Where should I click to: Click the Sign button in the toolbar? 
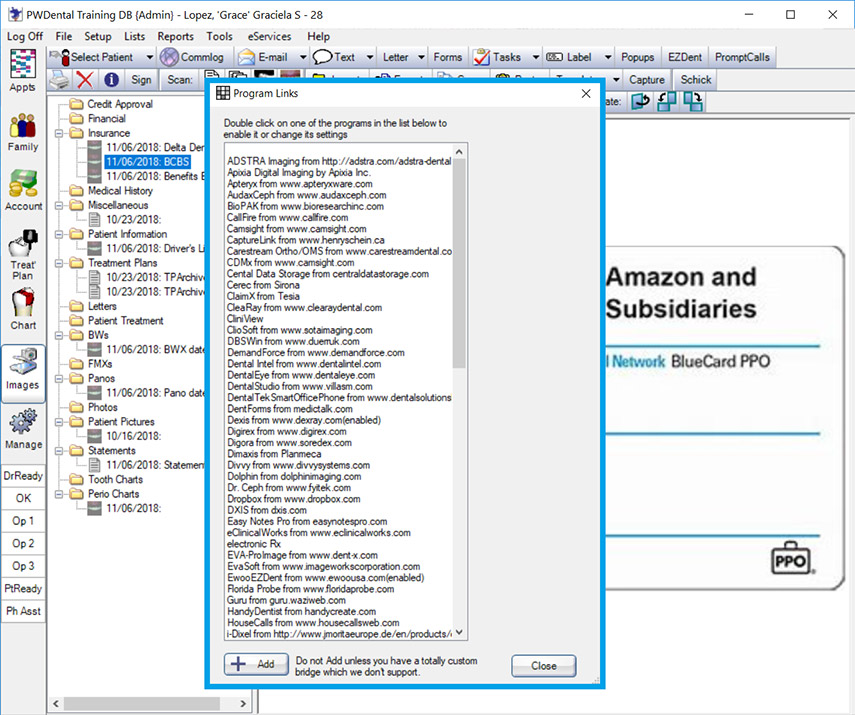click(141, 80)
